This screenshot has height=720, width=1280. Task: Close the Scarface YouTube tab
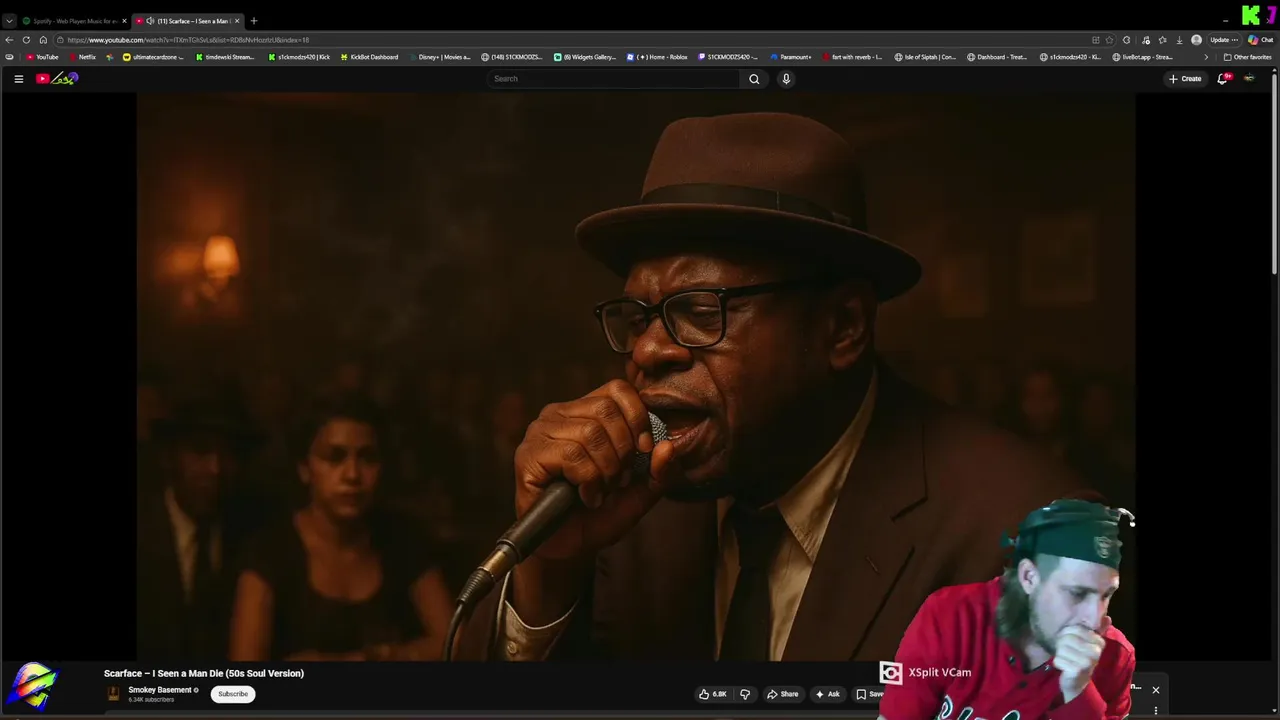[237, 21]
